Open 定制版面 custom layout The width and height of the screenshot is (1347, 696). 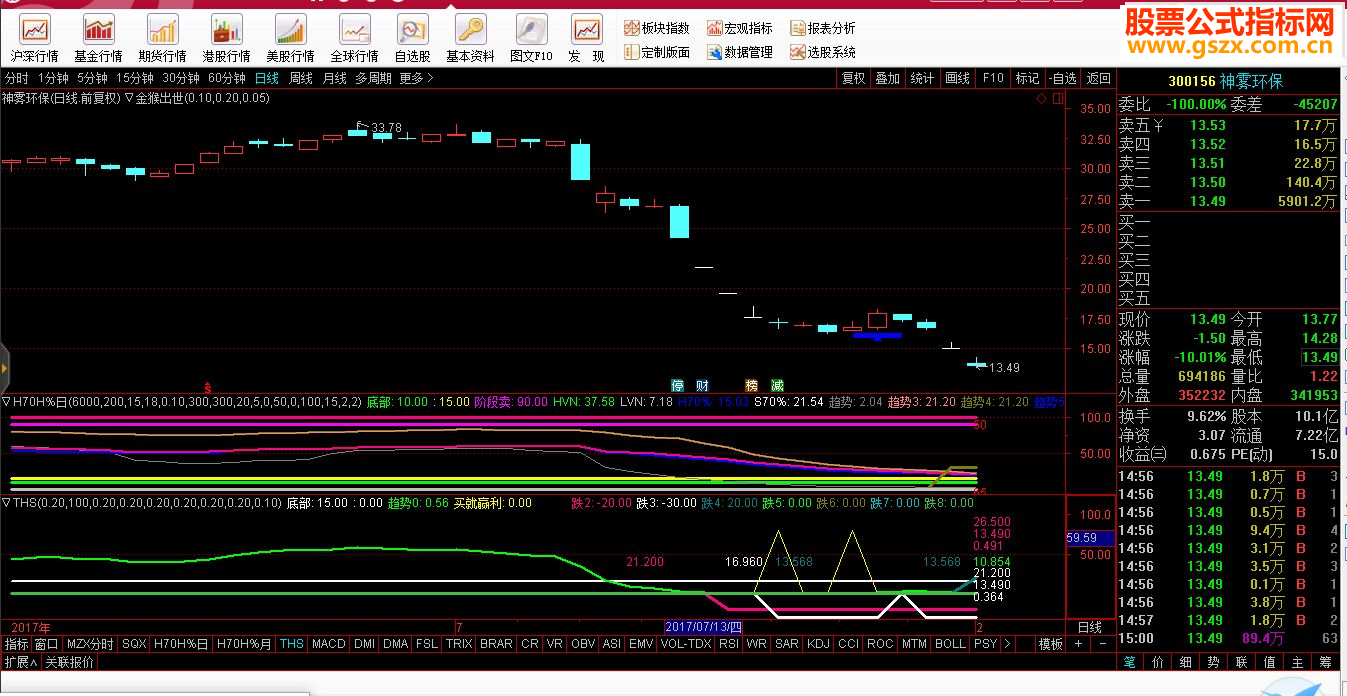(657, 52)
